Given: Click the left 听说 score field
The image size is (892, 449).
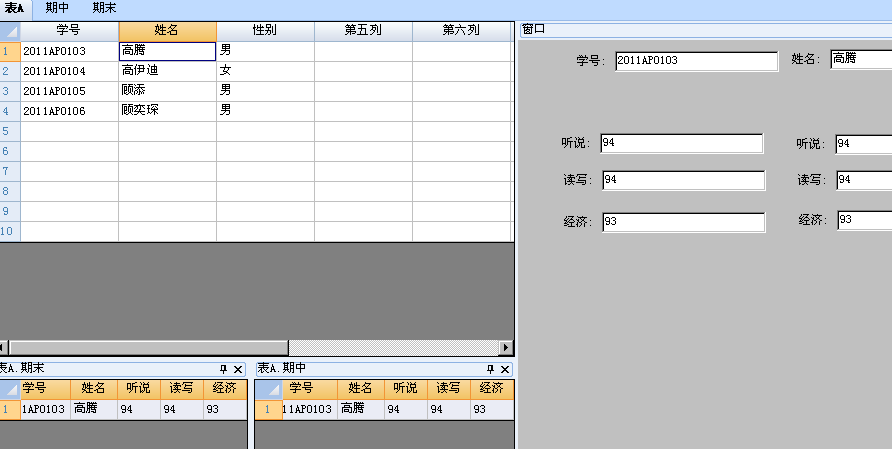Looking at the screenshot, I should coord(681,144).
